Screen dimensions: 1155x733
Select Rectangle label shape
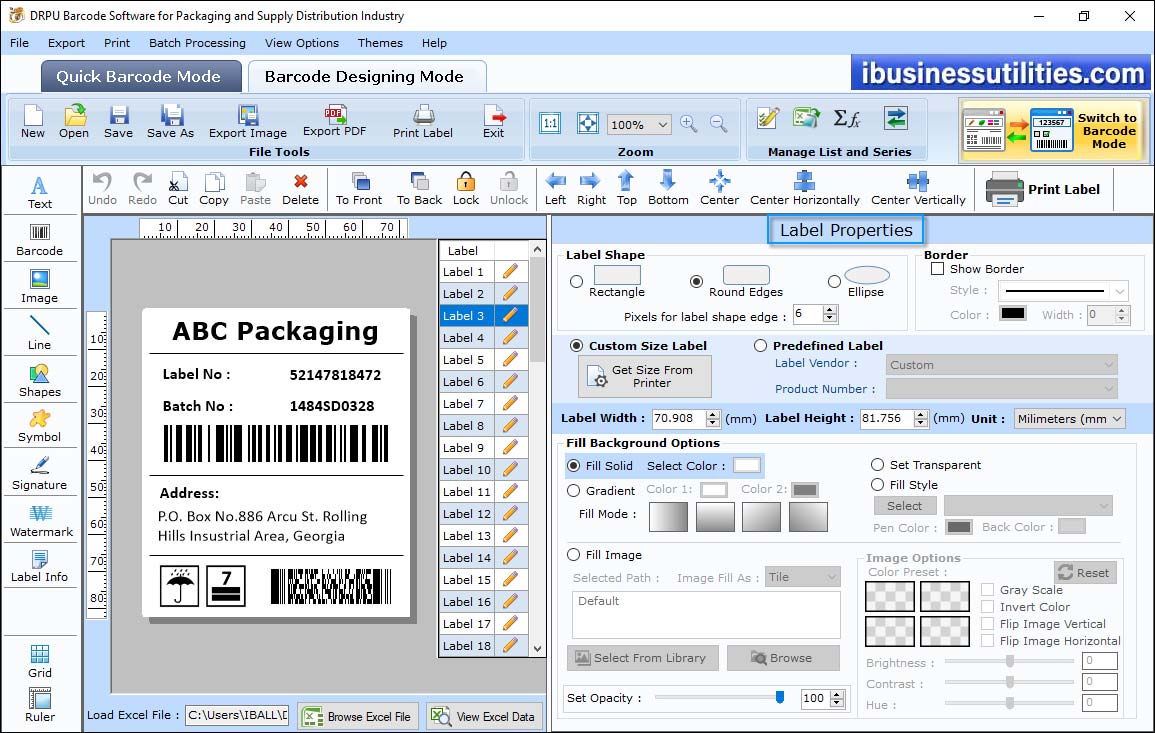[576, 281]
